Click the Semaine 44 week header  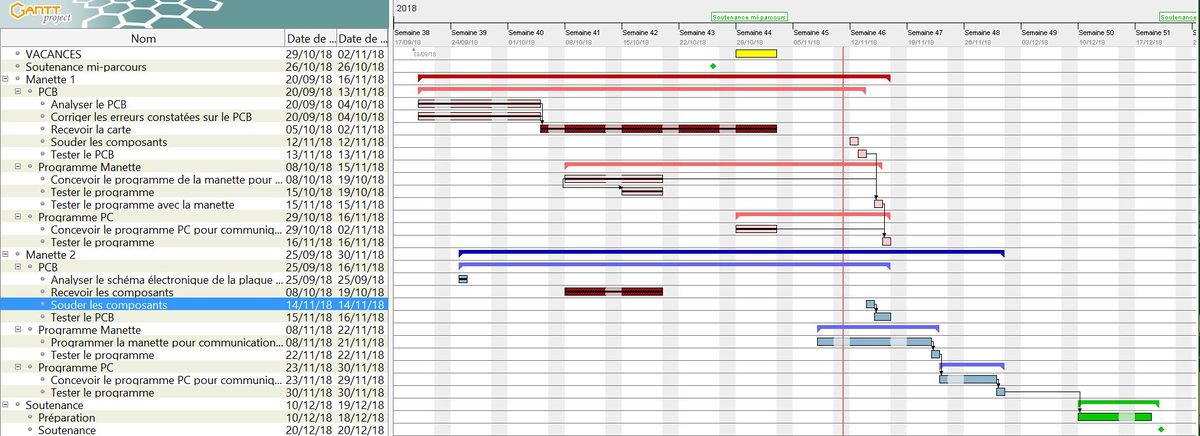[x=754, y=32]
